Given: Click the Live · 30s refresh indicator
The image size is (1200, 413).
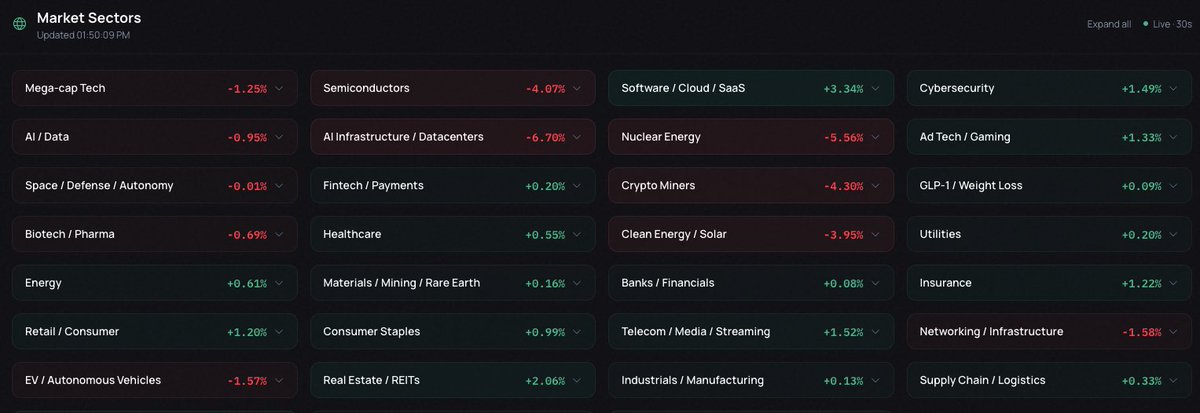Looking at the screenshot, I should point(1166,24).
